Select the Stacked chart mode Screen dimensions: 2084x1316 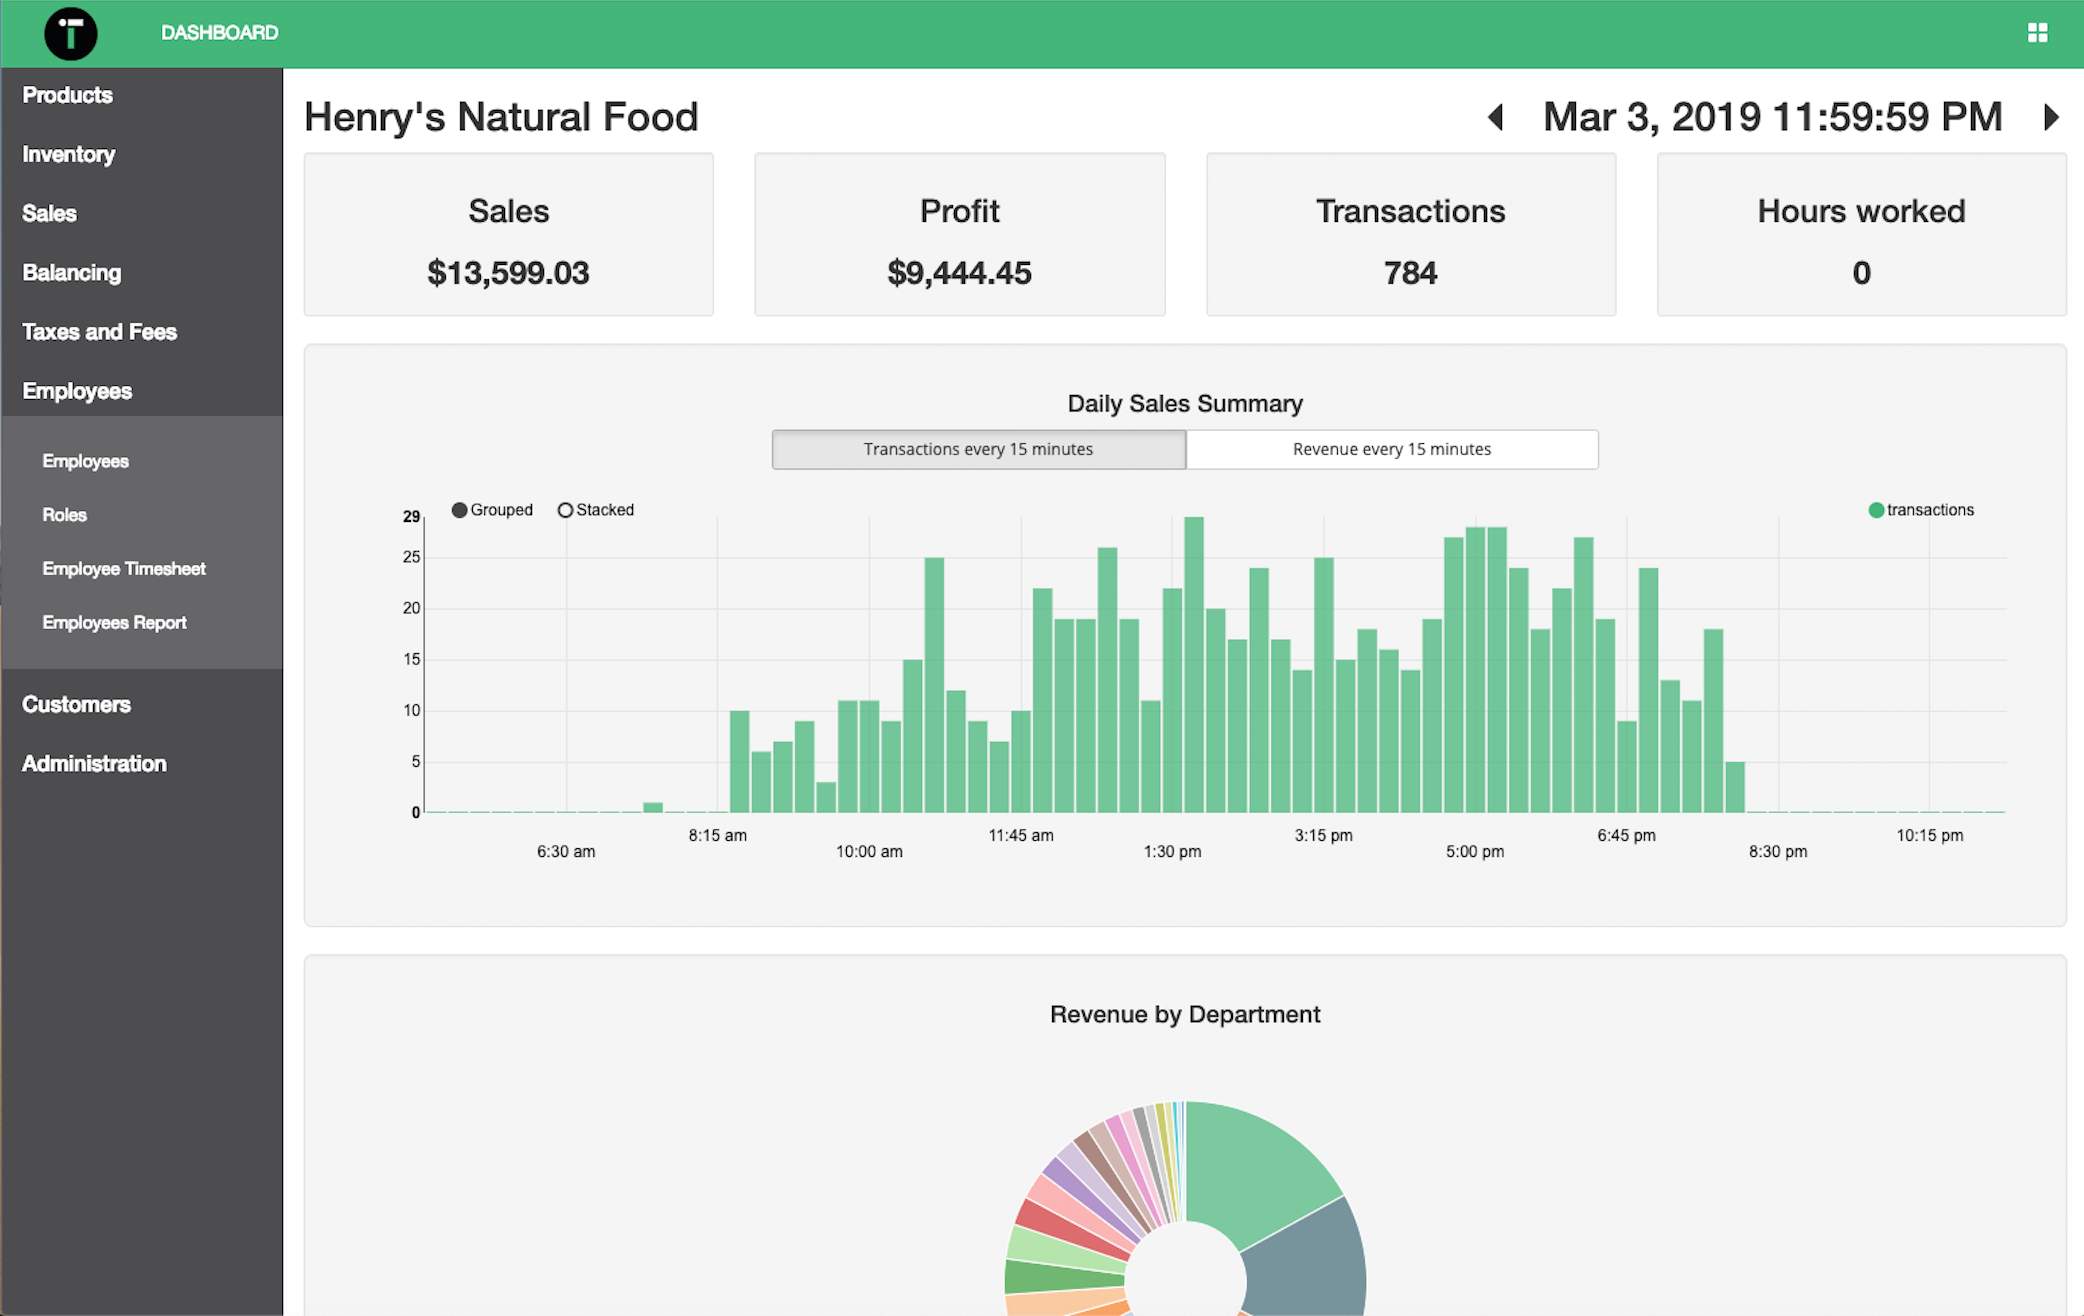[x=566, y=510]
